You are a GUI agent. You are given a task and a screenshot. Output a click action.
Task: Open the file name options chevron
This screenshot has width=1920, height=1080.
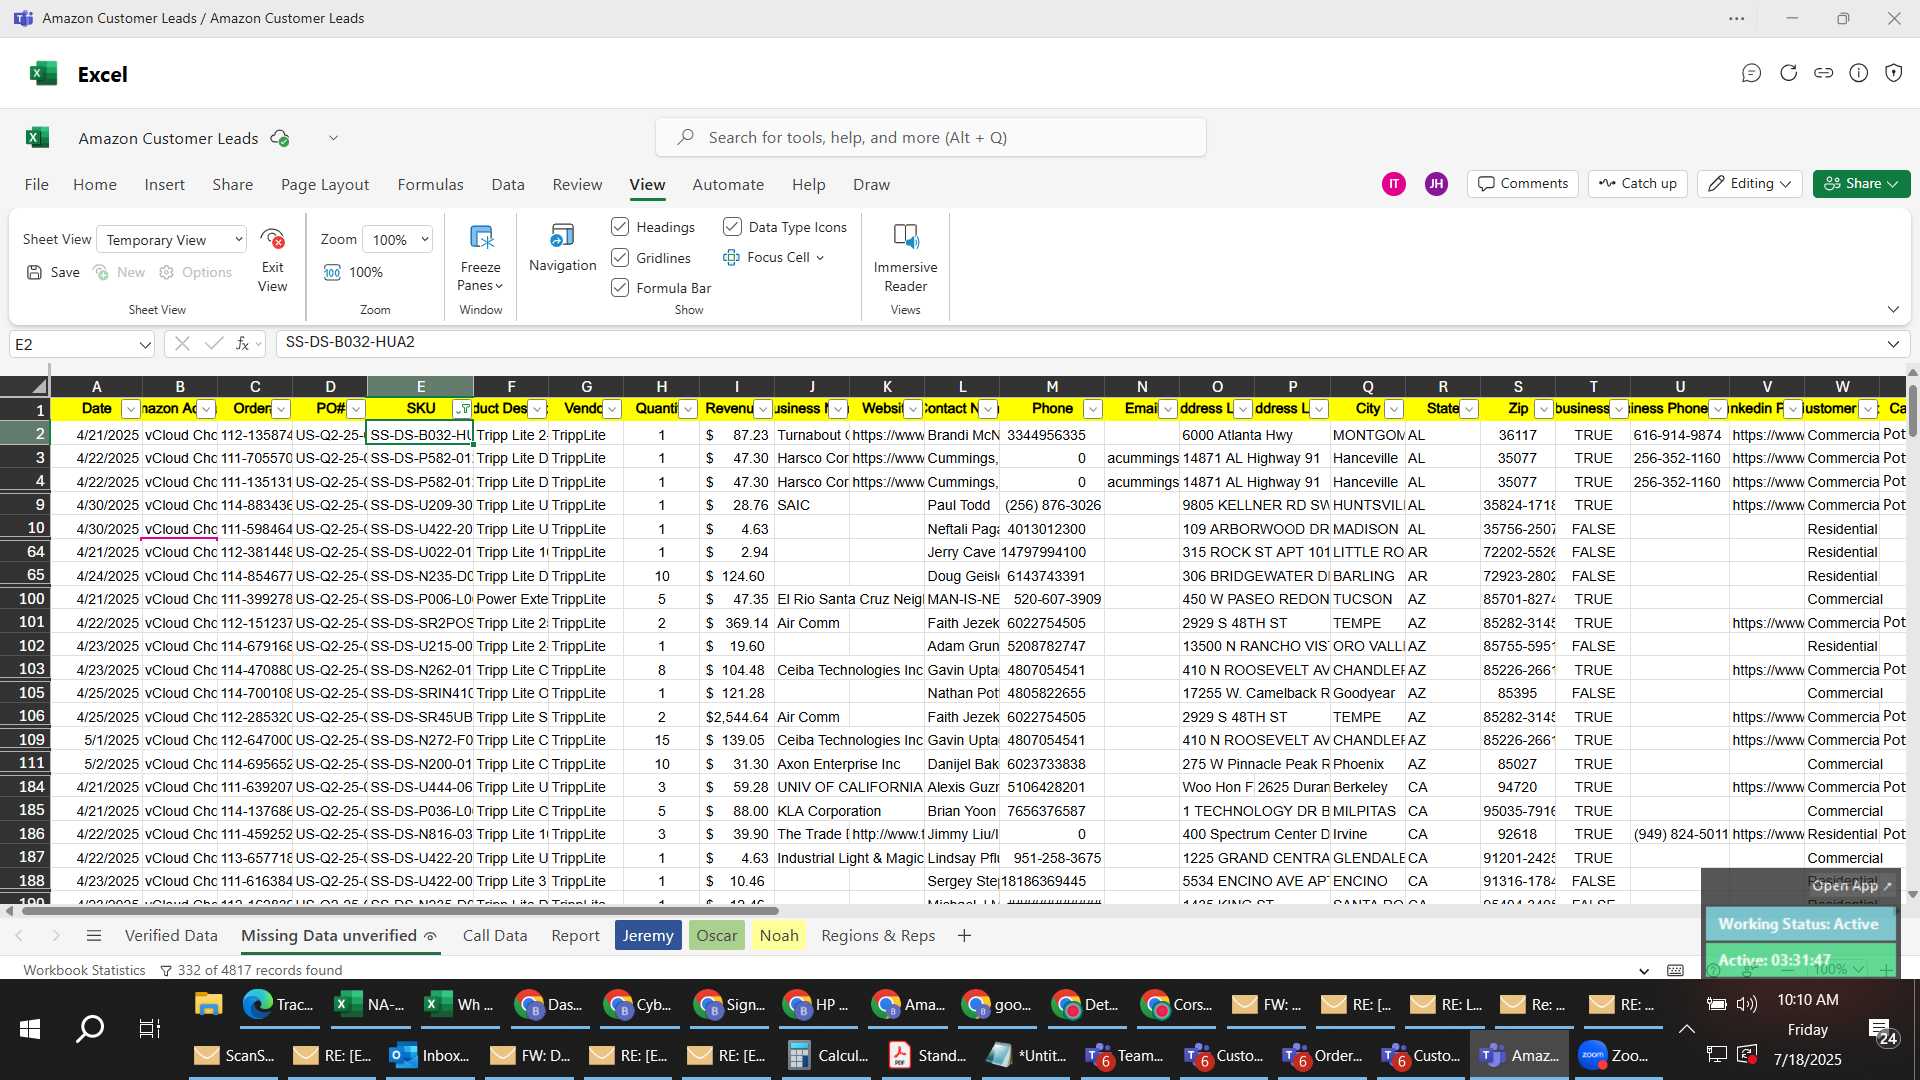(333, 138)
